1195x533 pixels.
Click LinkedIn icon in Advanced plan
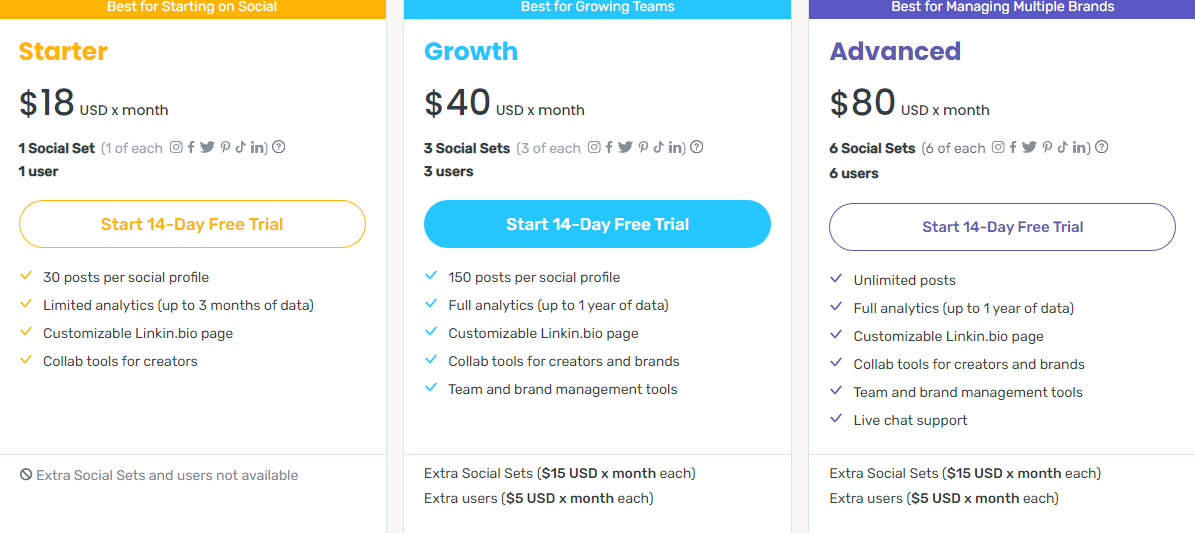pos(1080,147)
